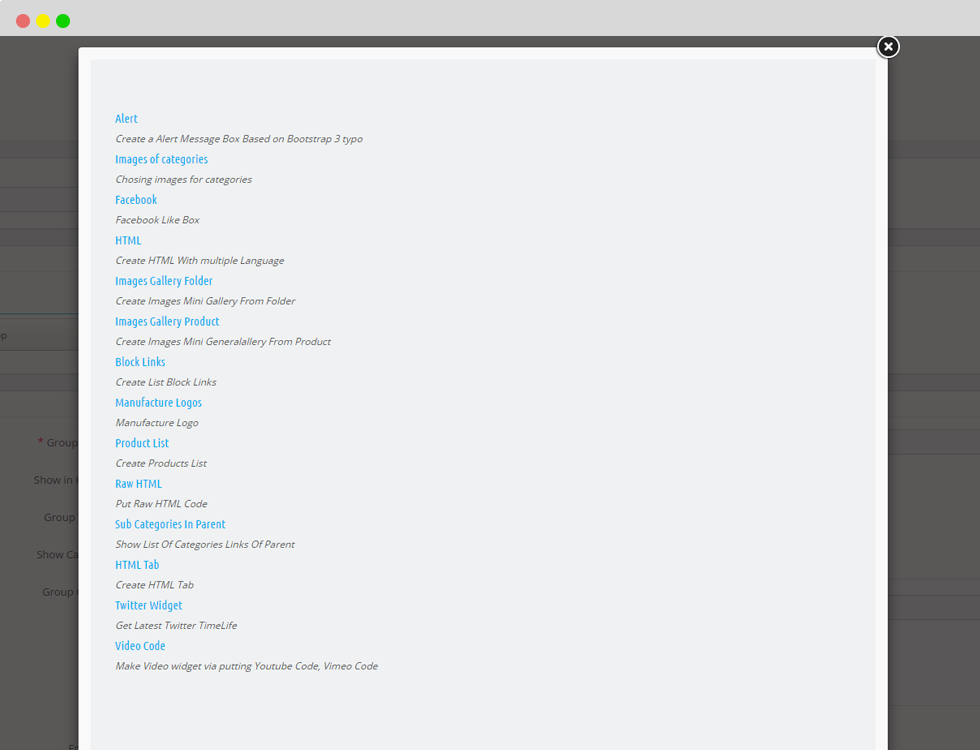Viewport: 980px width, 750px height.
Task: Click the yellow minimize window dot
Action: pos(43,21)
